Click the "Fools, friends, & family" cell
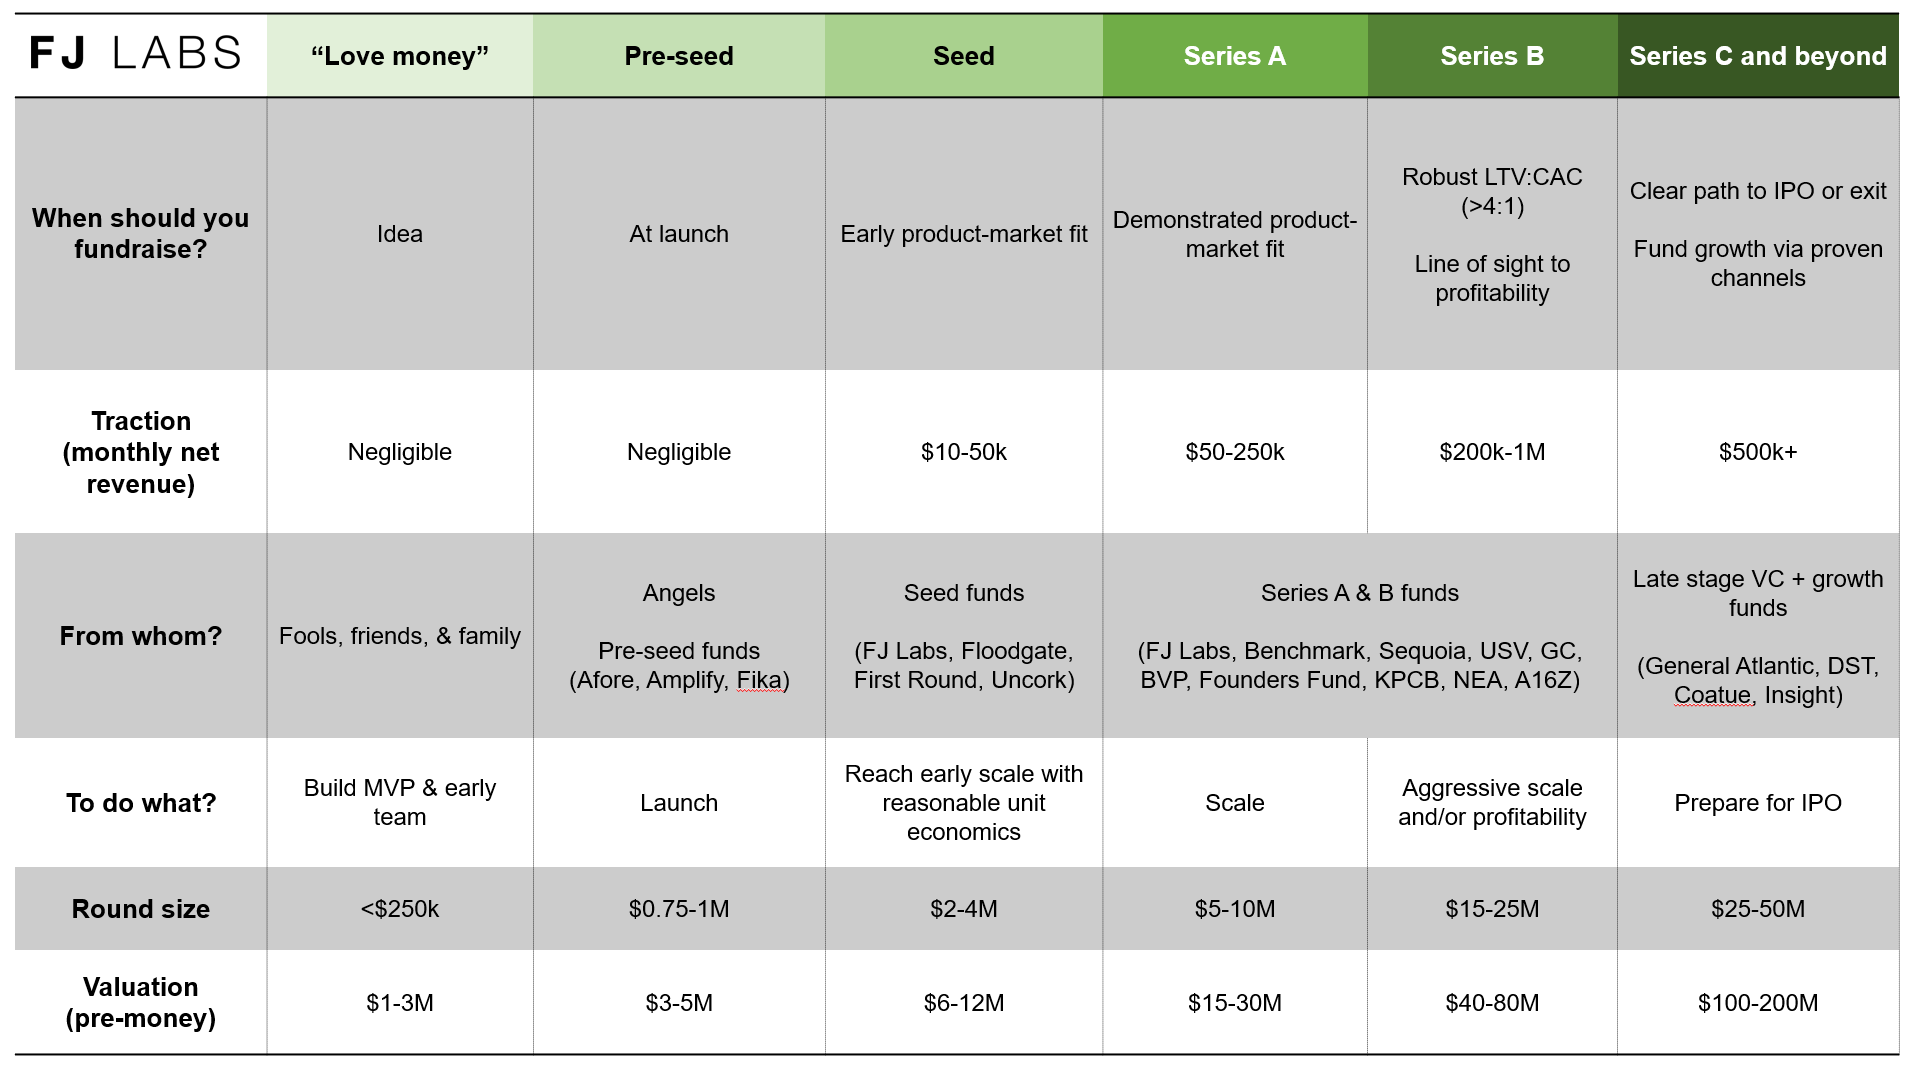Image resolution: width=1911 pixels, height=1067 pixels. [x=400, y=636]
